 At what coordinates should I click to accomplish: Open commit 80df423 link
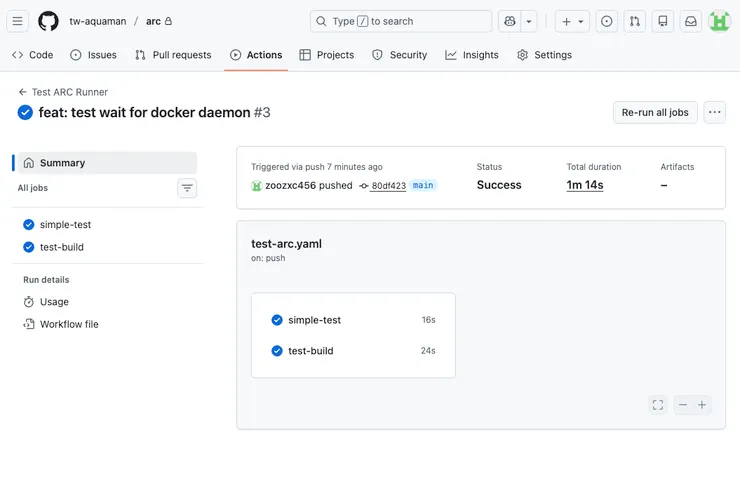(388, 186)
